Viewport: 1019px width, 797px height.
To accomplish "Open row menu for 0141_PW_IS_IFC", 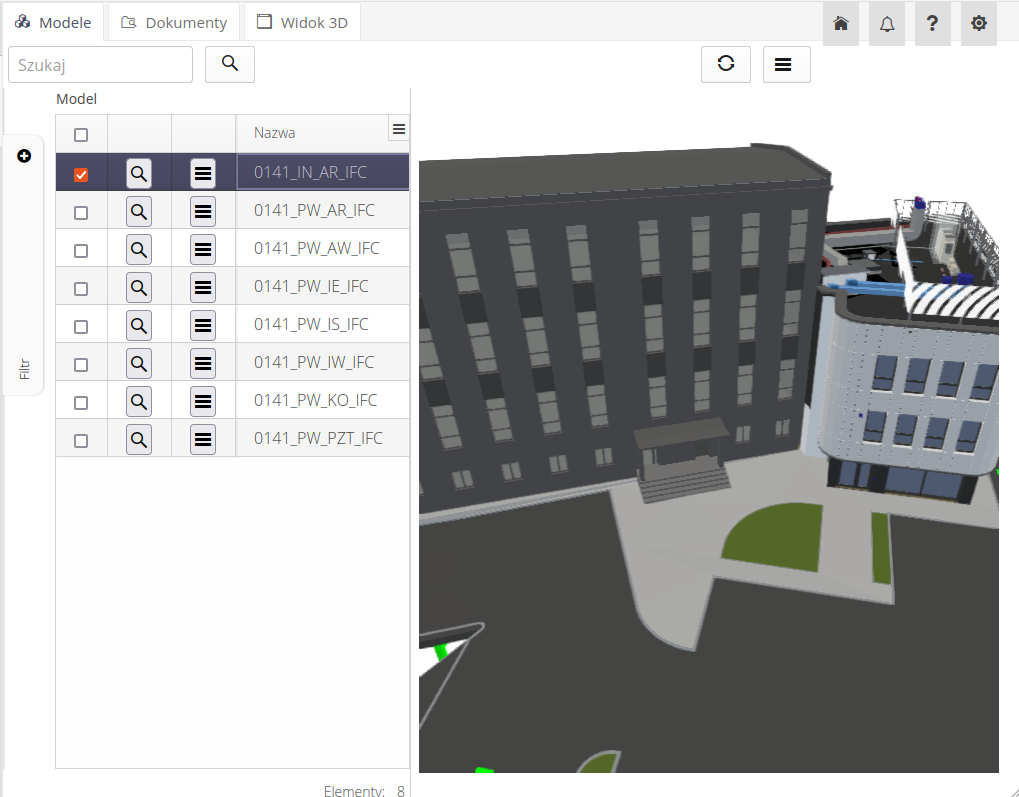I will pyautogui.click(x=203, y=325).
